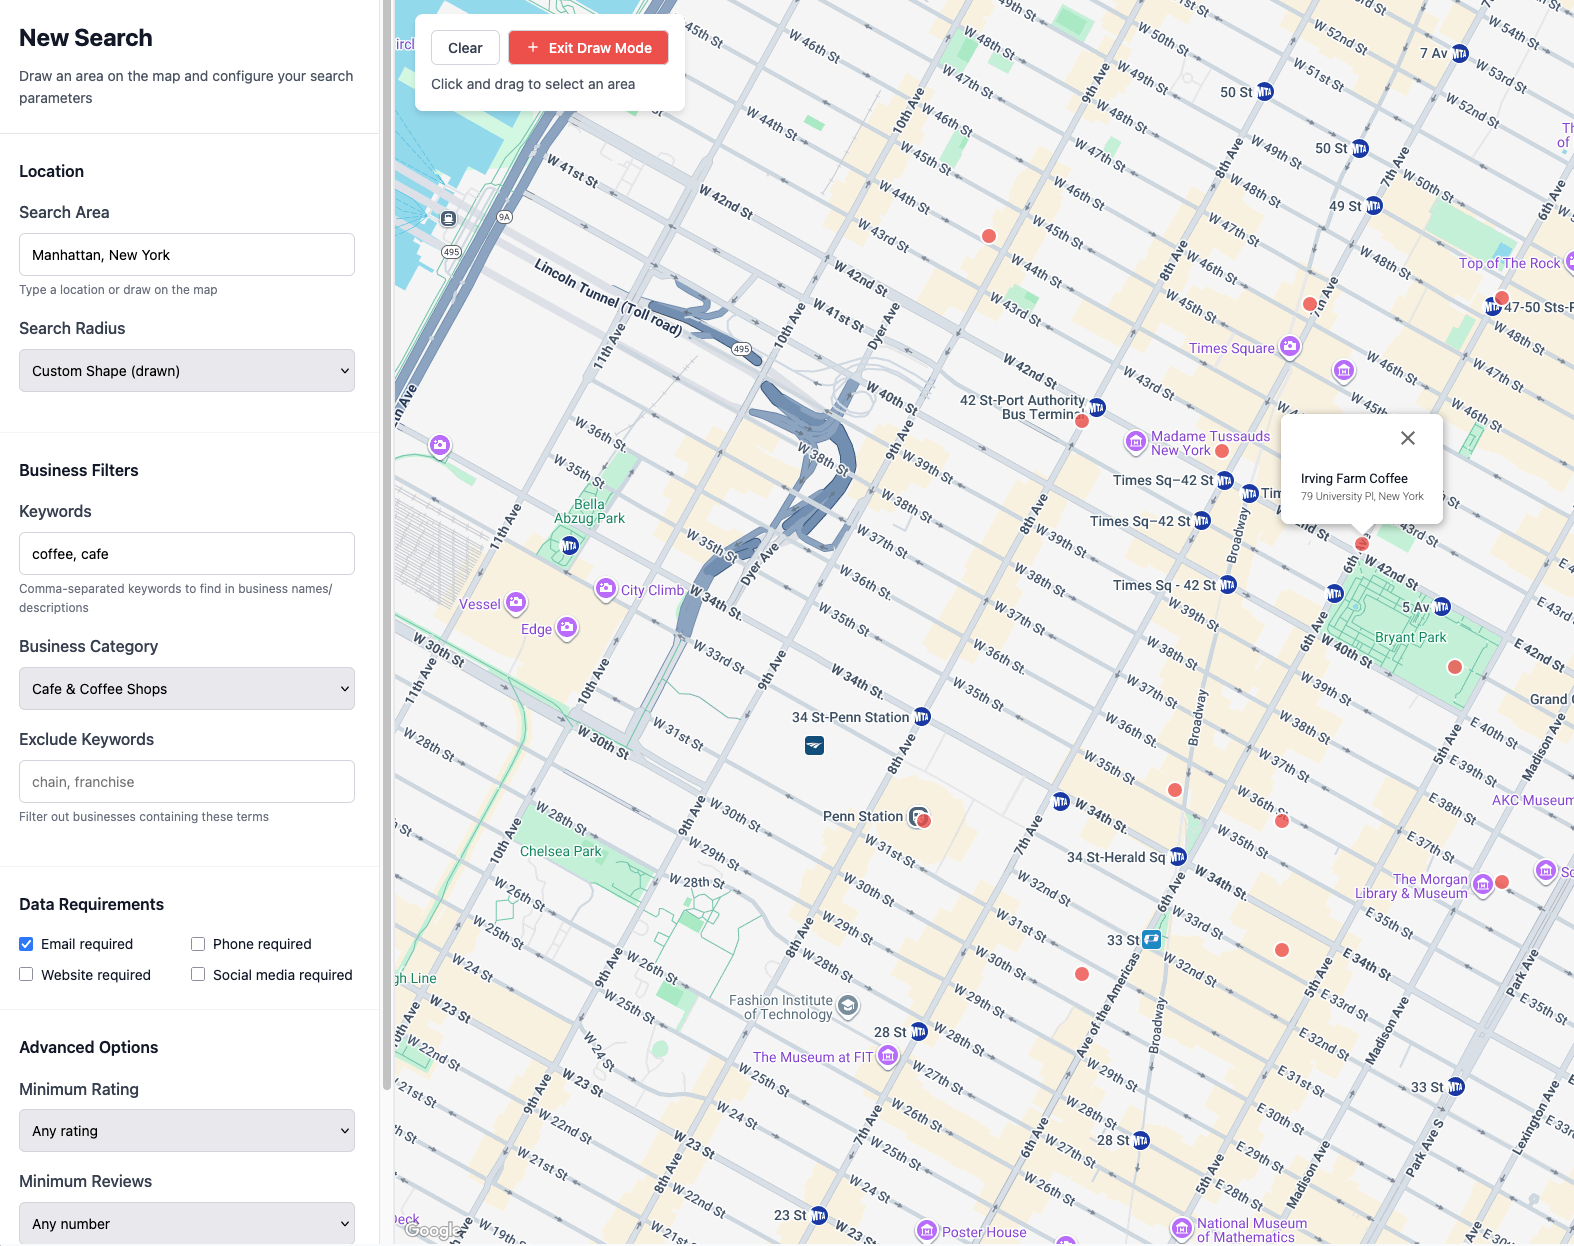Click the 79 University Pl, New York address text
Image resolution: width=1574 pixels, height=1246 pixels.
point(1362,496)
